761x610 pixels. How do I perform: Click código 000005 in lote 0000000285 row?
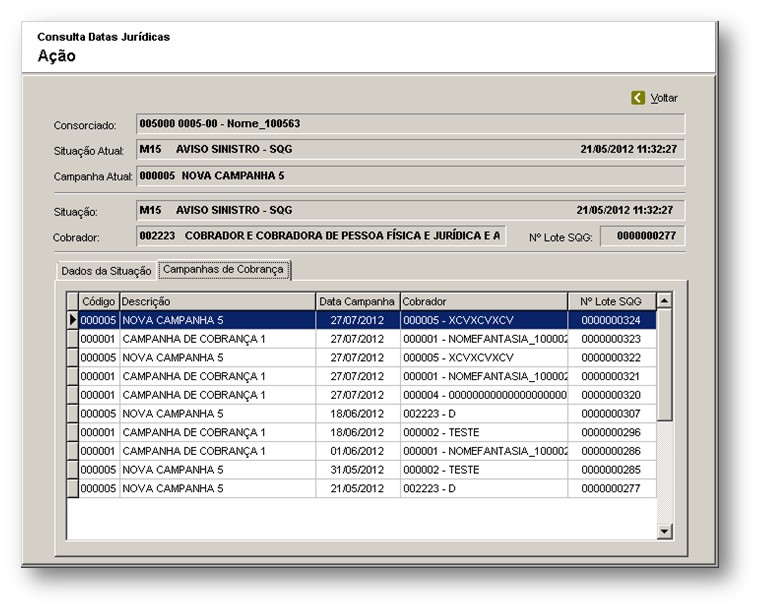(x=99, y=470)
